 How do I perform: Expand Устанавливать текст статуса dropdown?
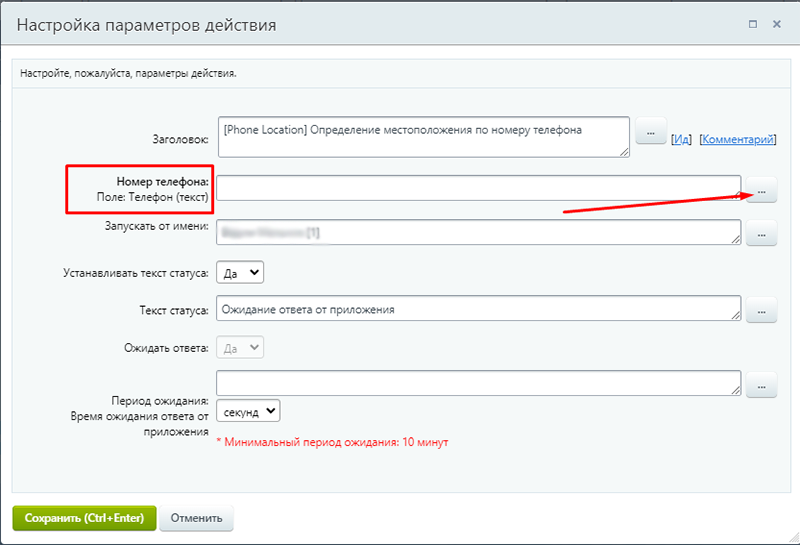click(x=240, y=272)
